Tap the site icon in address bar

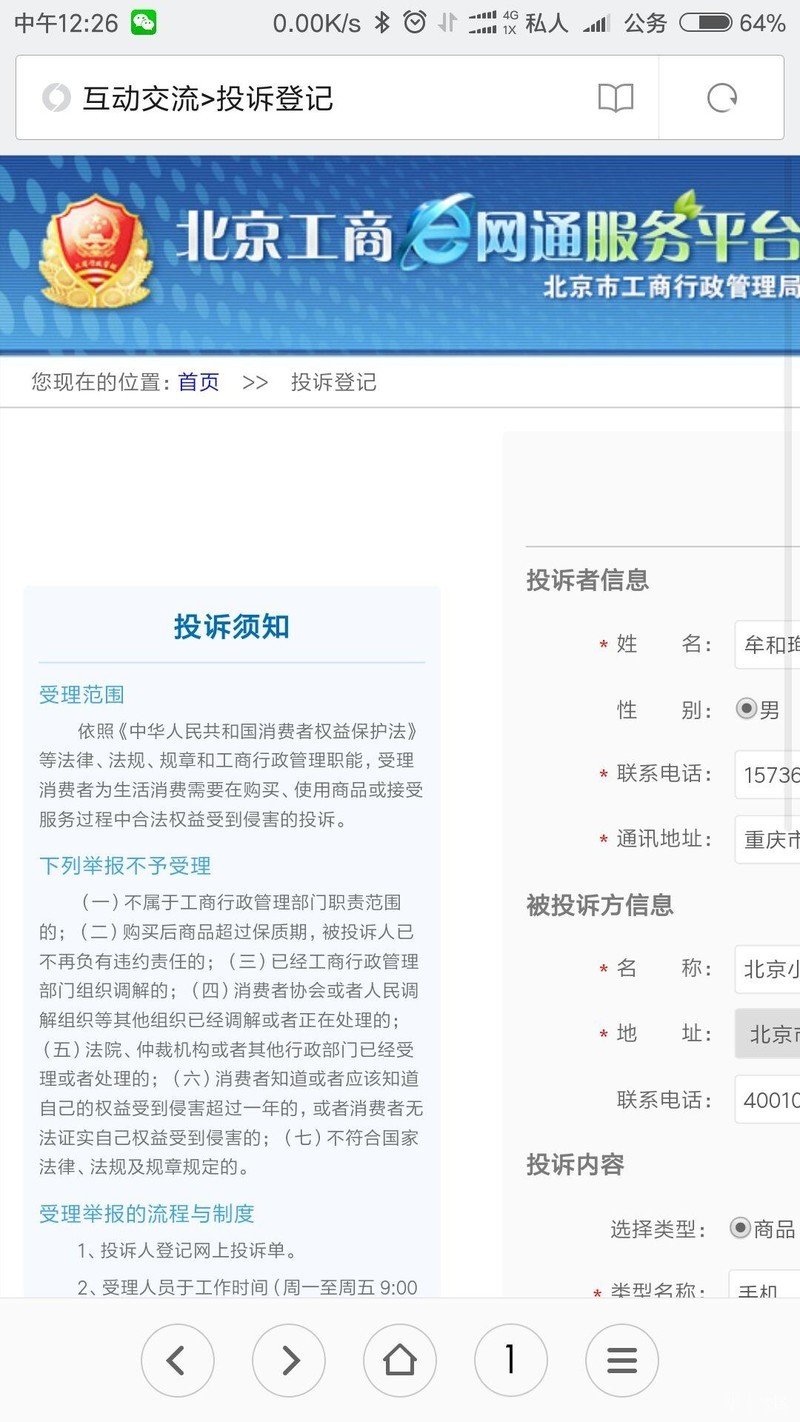(56, 98)
